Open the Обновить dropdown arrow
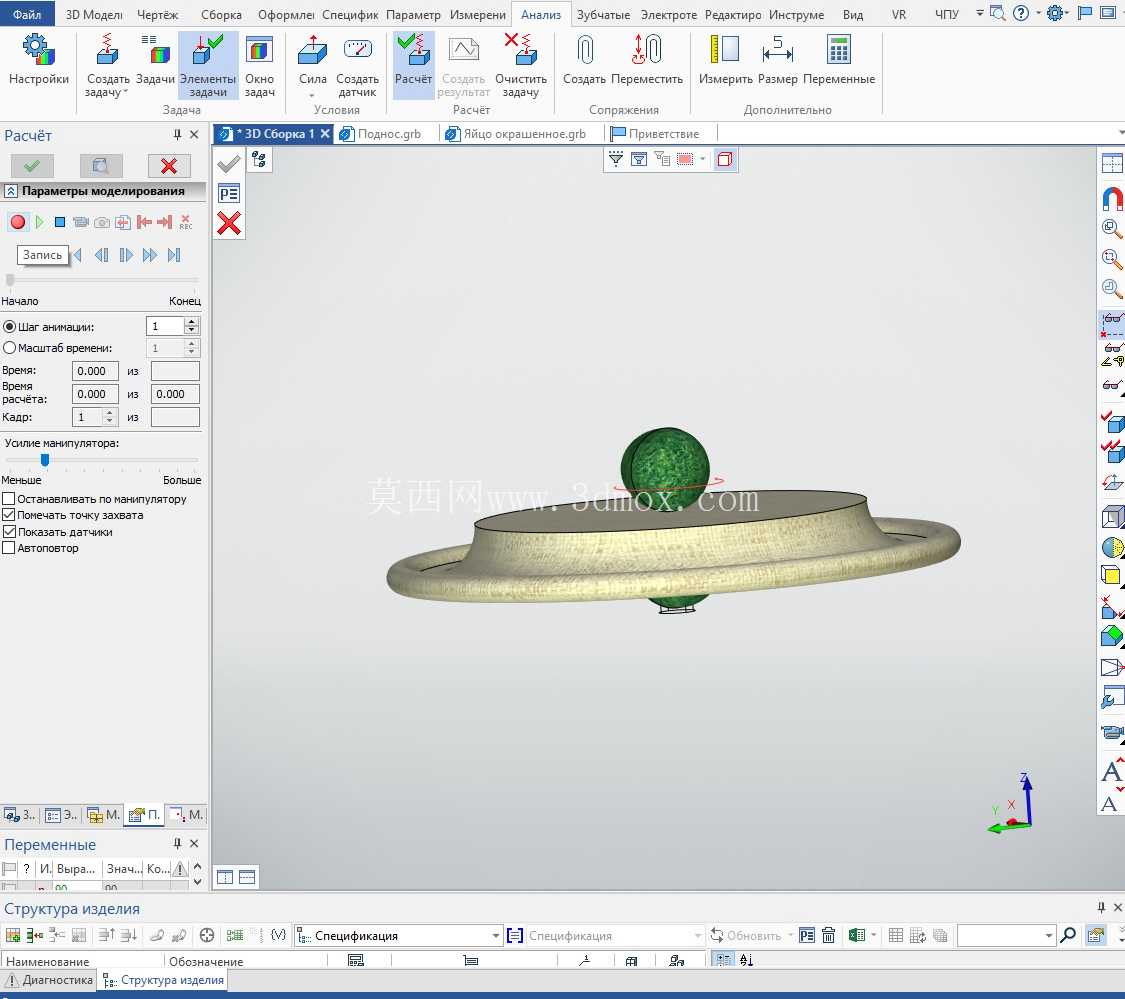The image size is (1125, 999). pyautogui.click(x=790, y=935)
